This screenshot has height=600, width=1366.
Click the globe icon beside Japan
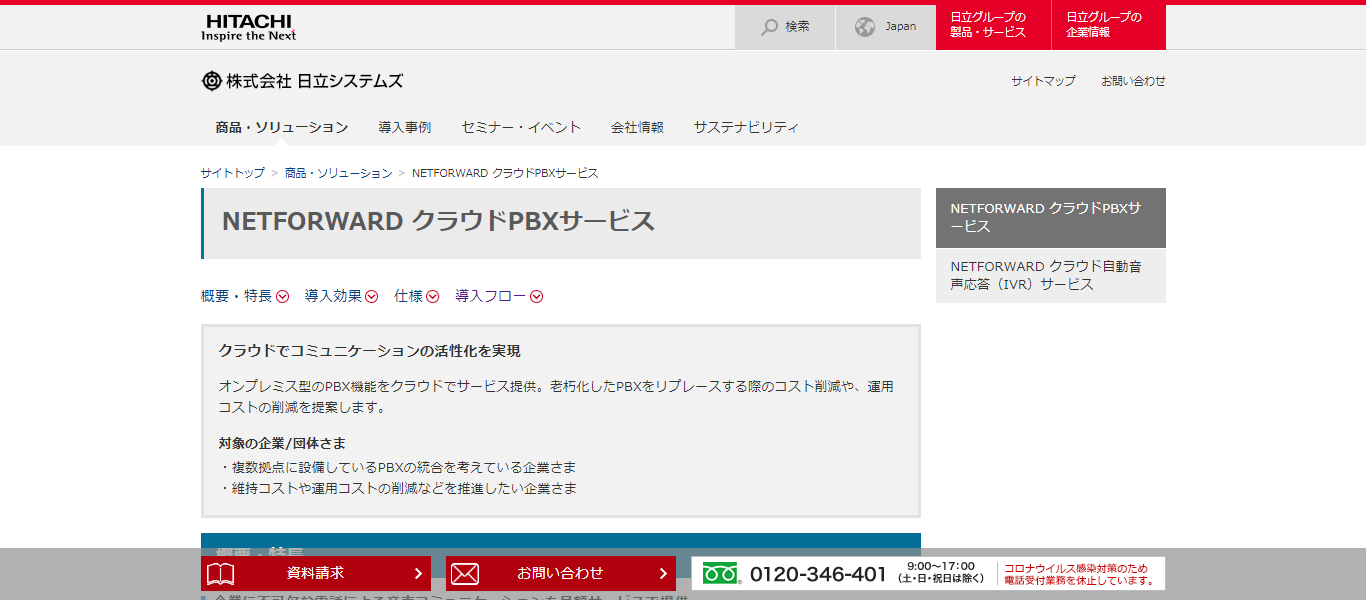pos(865,27)
